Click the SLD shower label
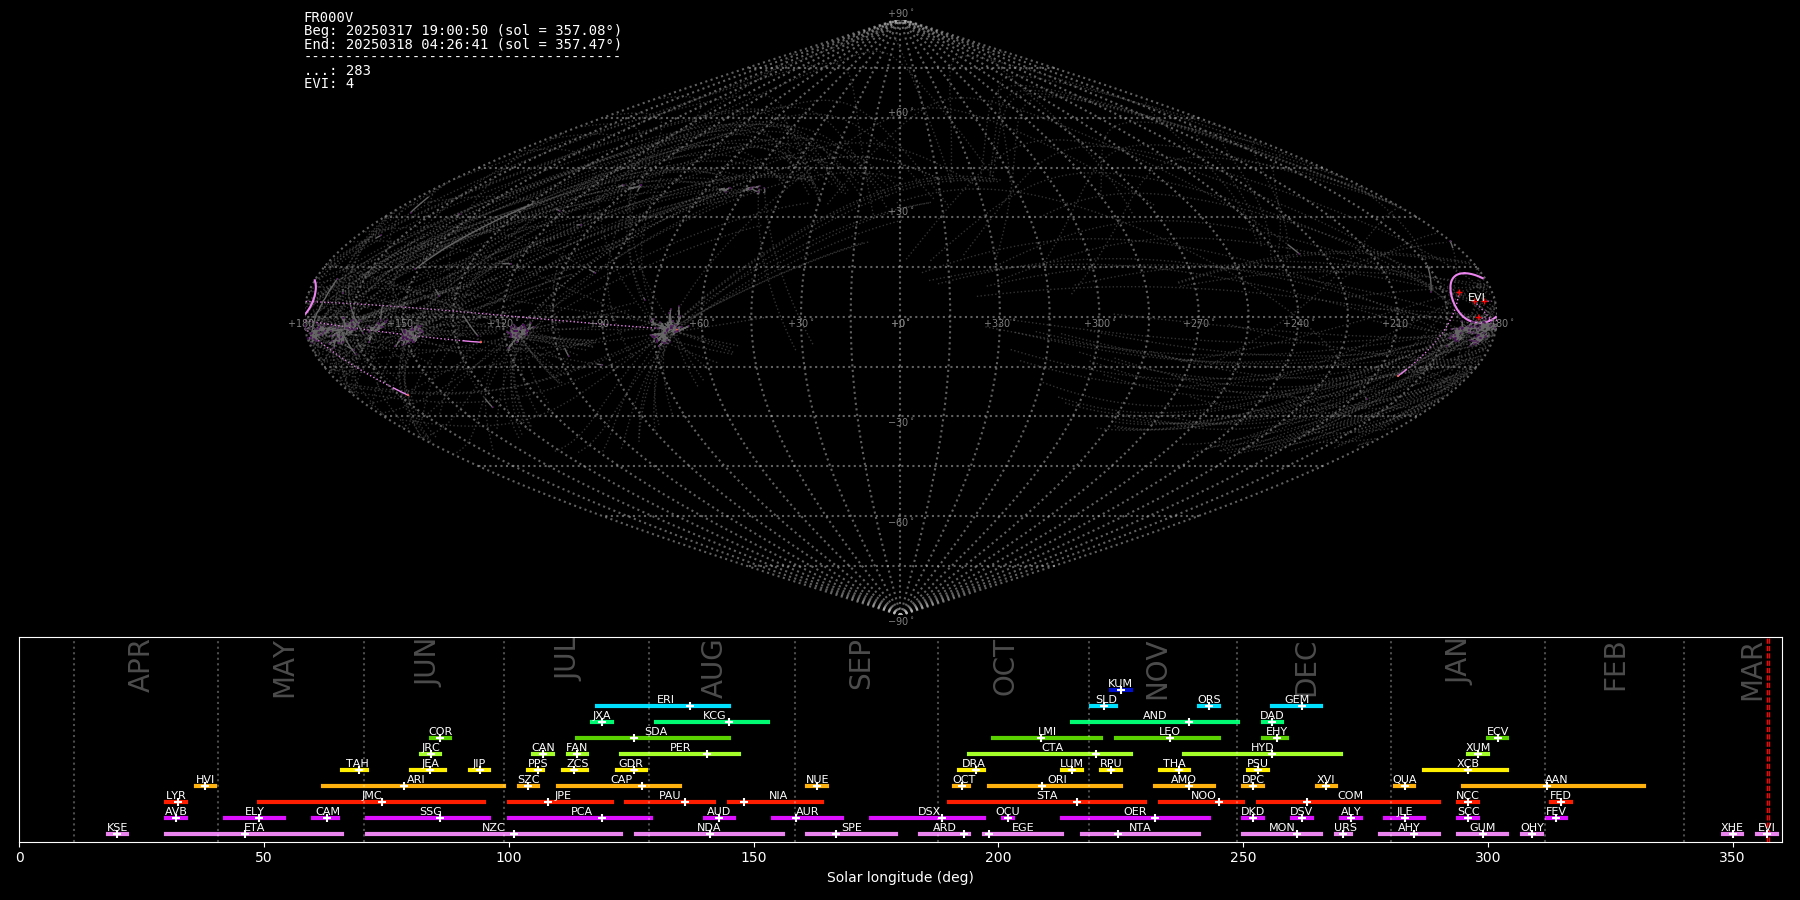 (x=1106, y=700)
